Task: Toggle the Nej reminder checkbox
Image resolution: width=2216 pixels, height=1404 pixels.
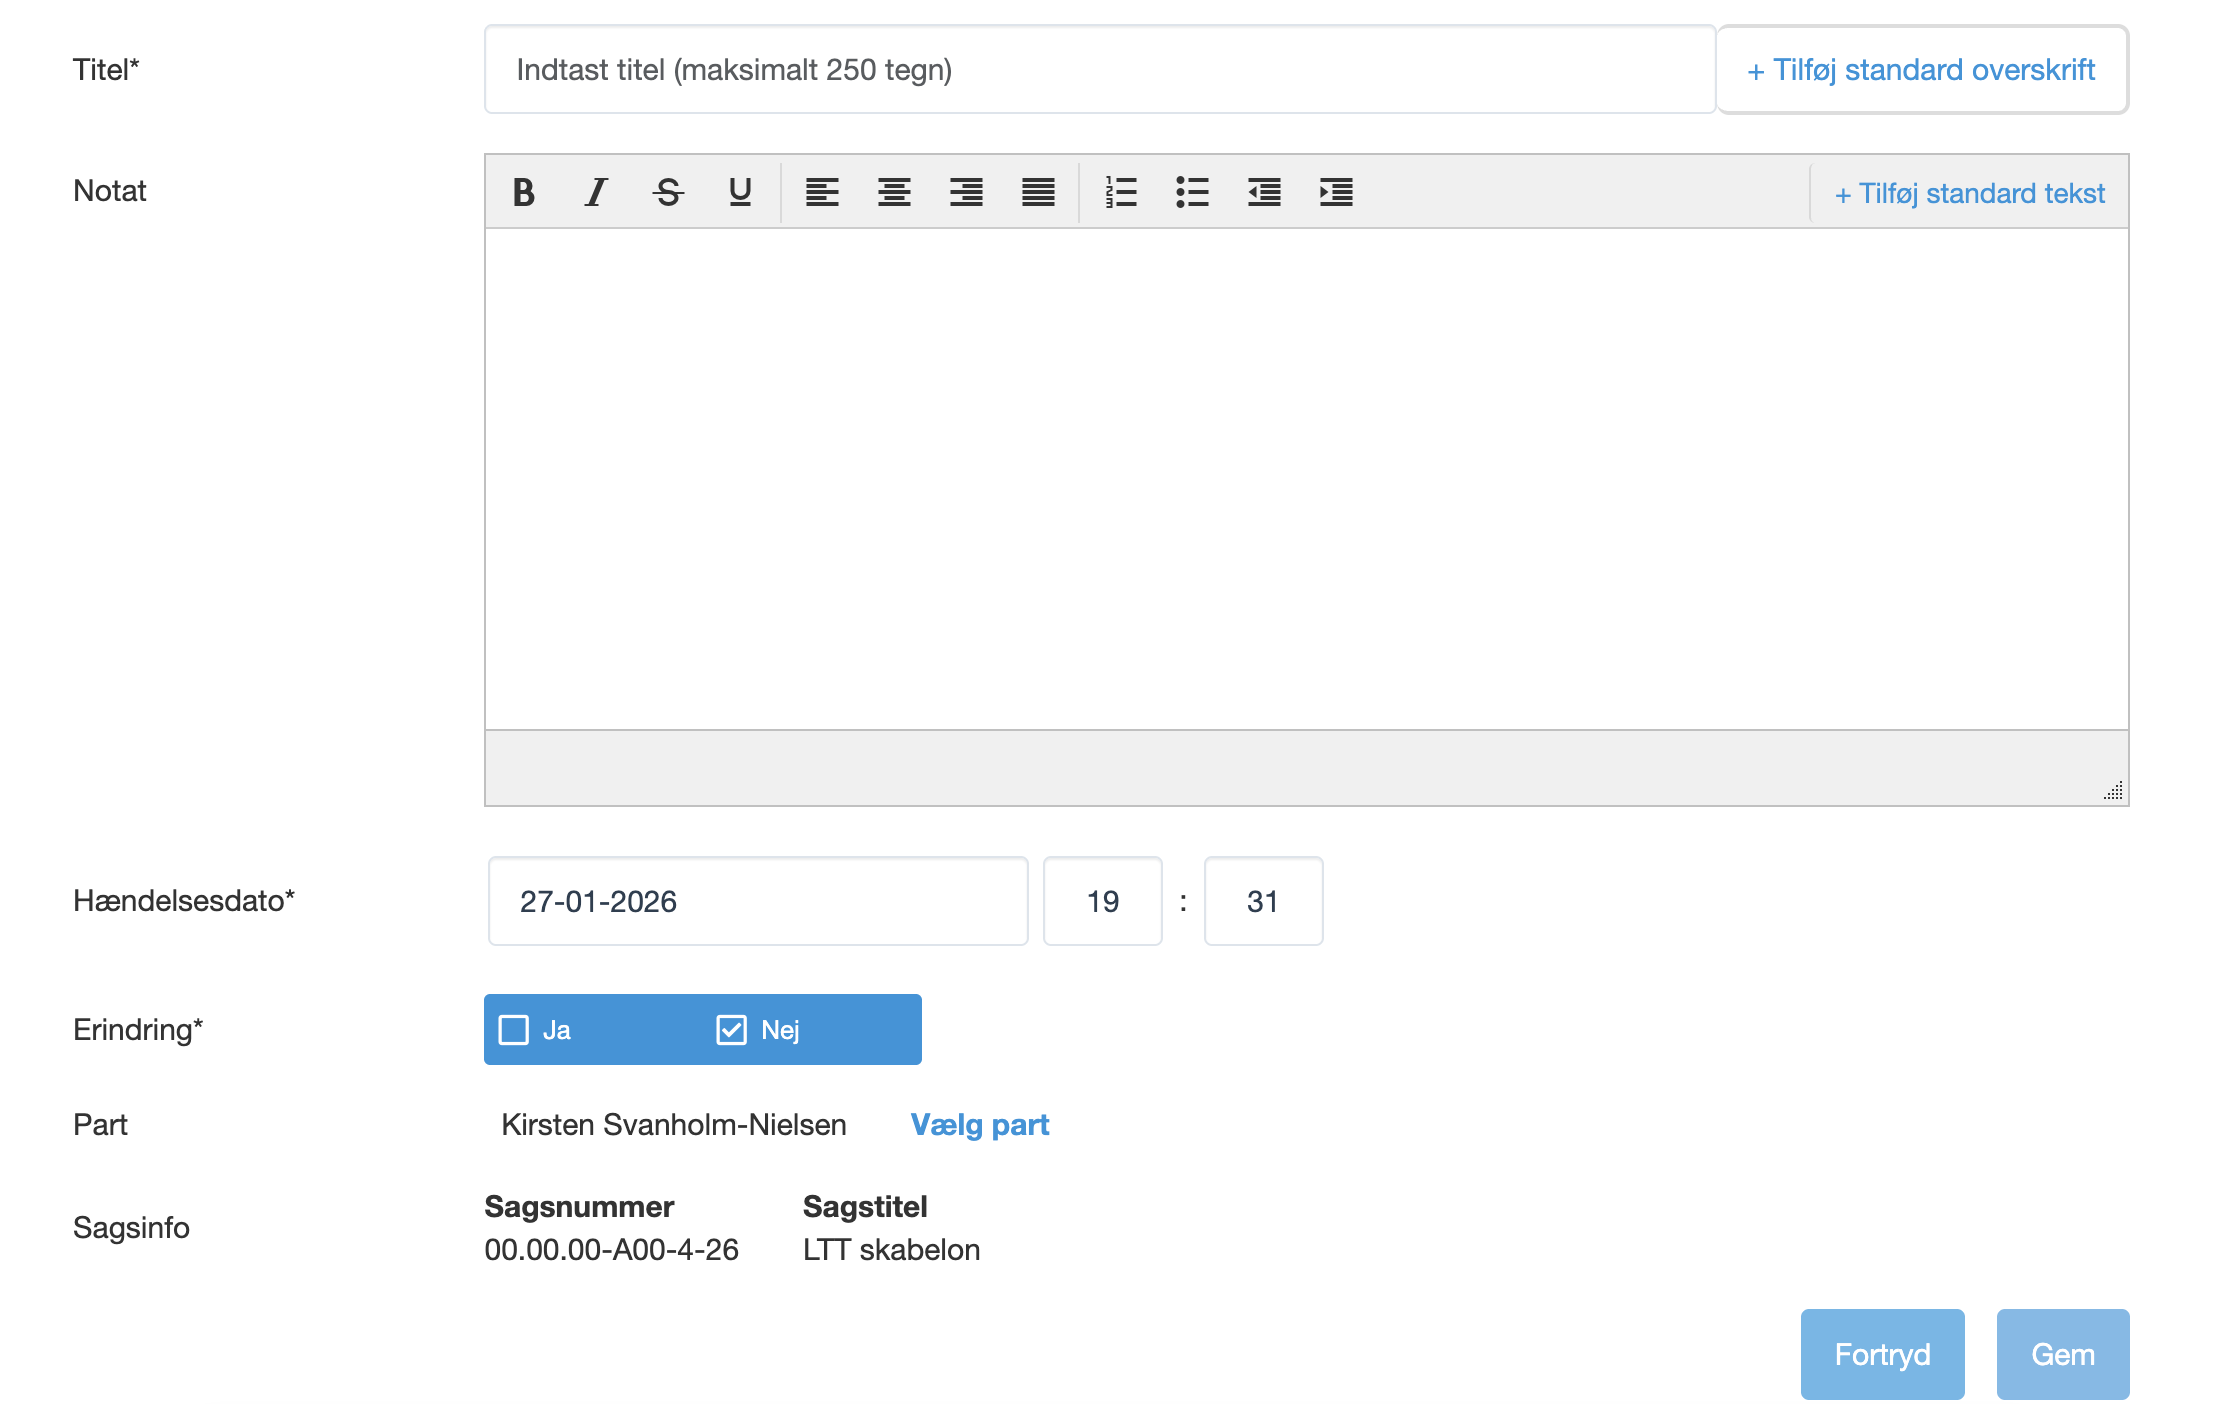Action: pos(732,1030)
